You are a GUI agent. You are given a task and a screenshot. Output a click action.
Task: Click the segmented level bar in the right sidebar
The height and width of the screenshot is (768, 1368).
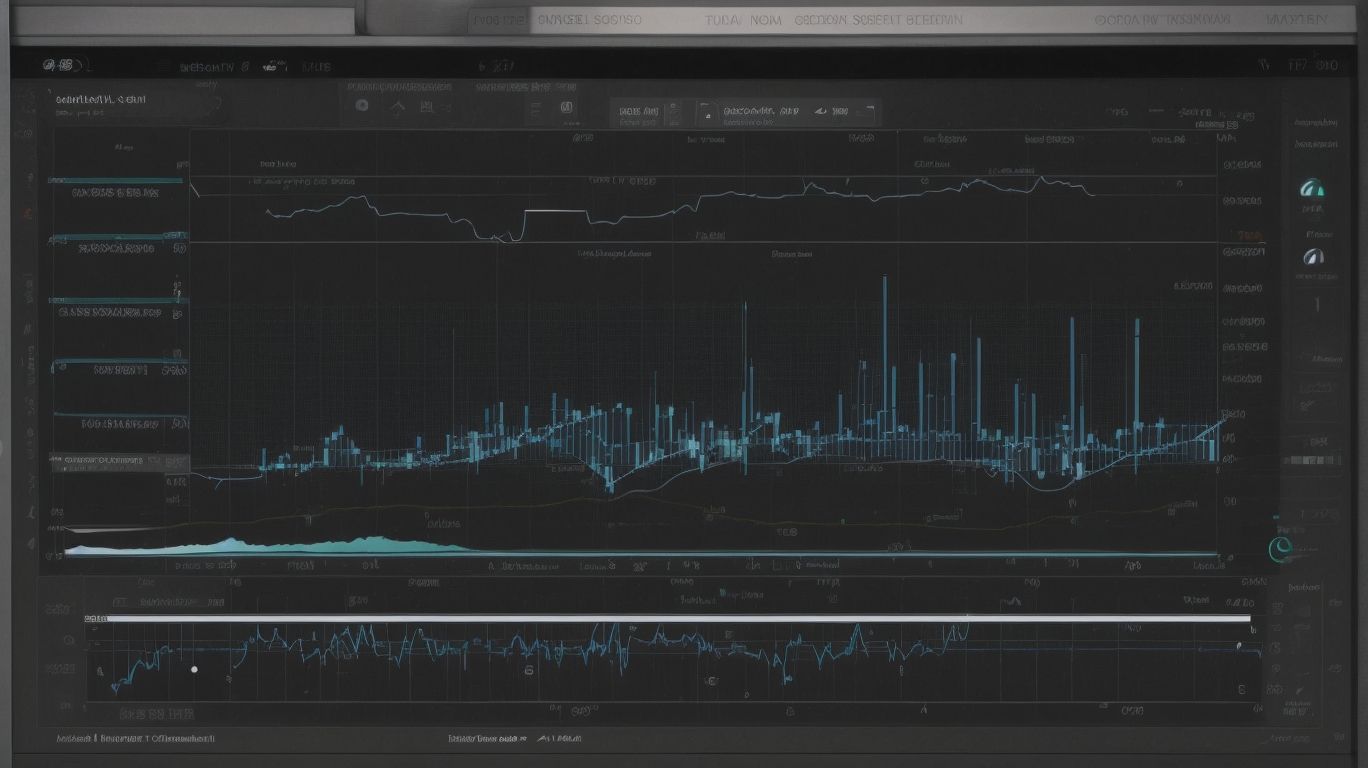tap(1312, 460)
